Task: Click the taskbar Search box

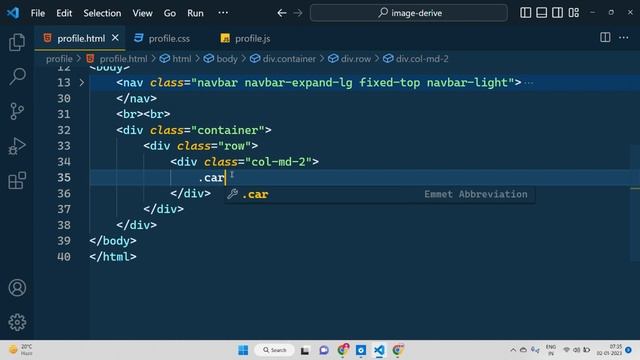Action: coord(274,350)
